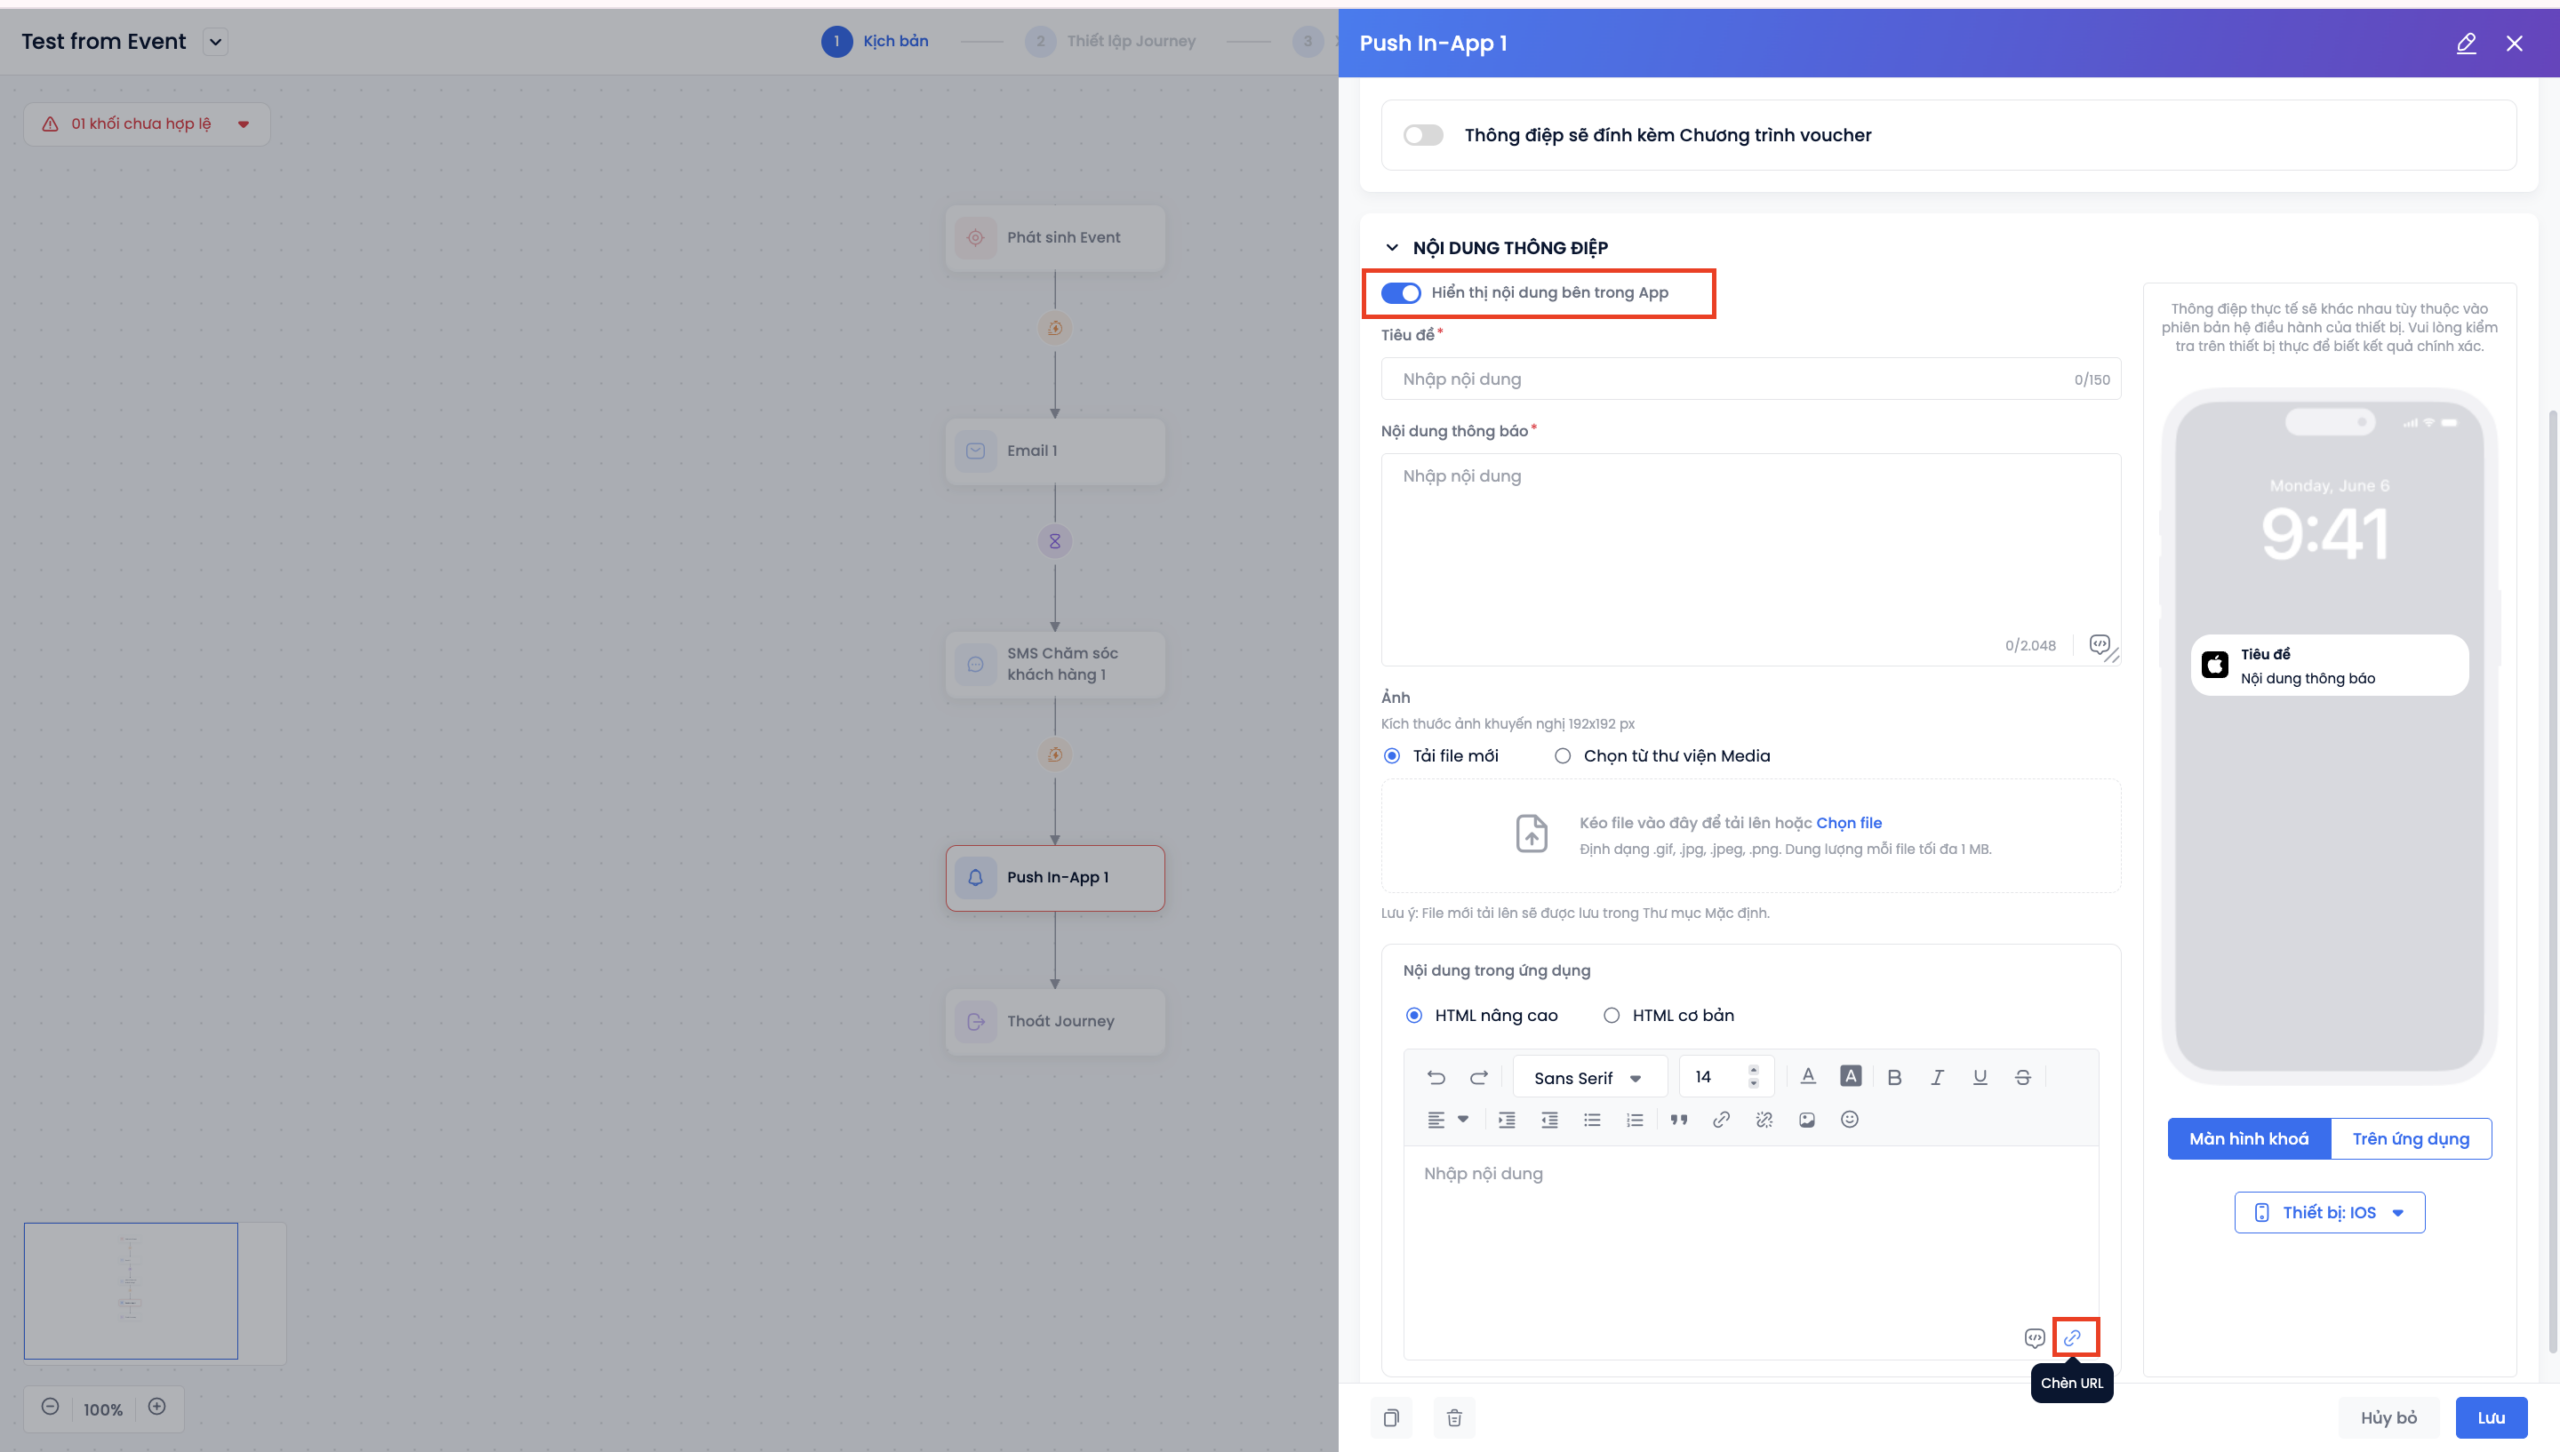Apply strikethrough formatting
Viewport: 2560px width, 1452px height.
tap(2022, 1077)
